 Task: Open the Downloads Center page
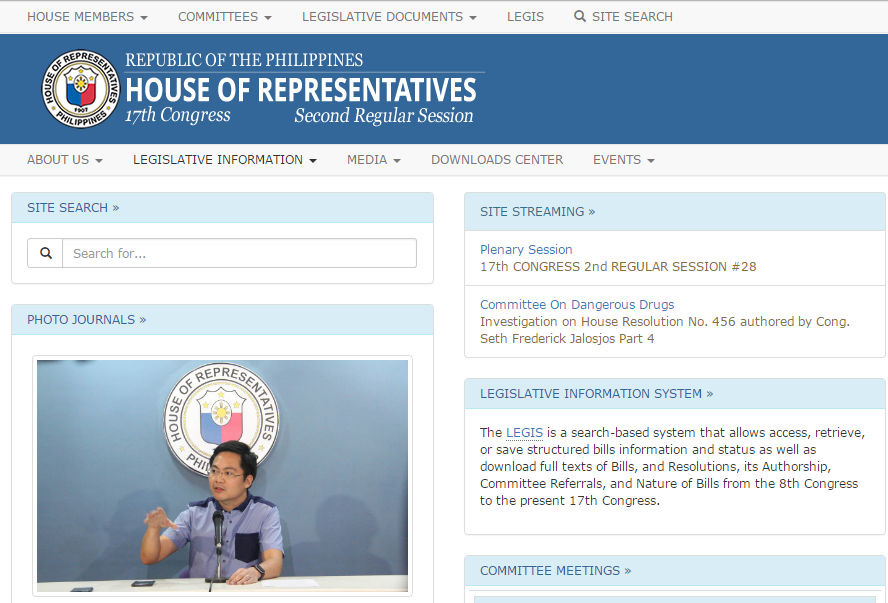click(497, 160)
